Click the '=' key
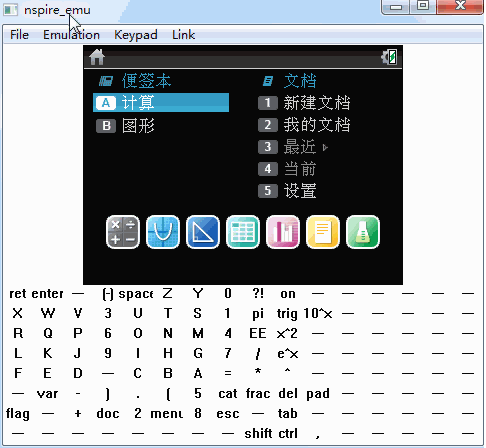Screen dimensions: 486x448 [228, 373]
